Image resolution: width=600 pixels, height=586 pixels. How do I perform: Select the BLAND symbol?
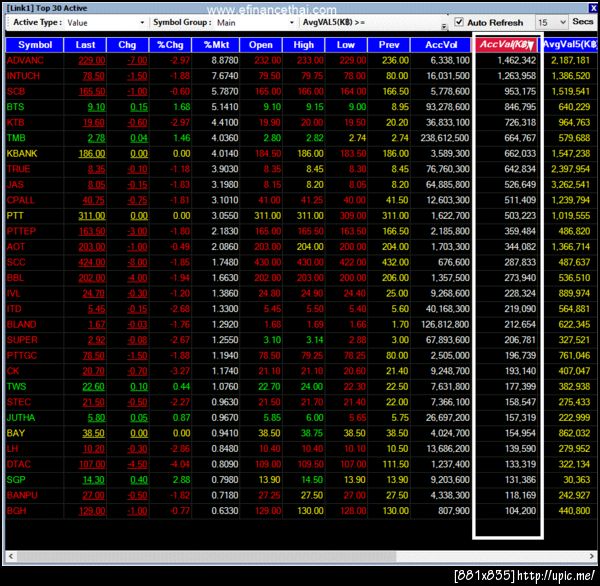pos(21,325)
